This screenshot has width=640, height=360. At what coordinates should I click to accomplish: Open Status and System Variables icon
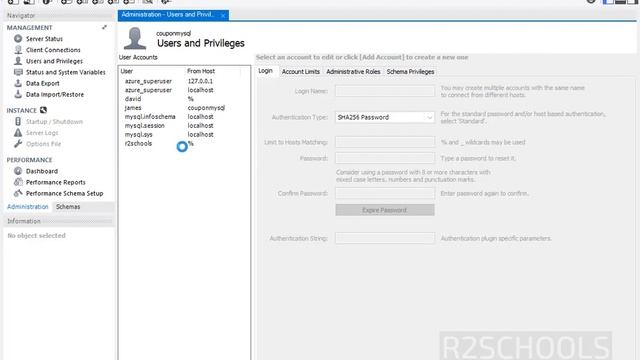pyautogui.click(x=18, y=72)
